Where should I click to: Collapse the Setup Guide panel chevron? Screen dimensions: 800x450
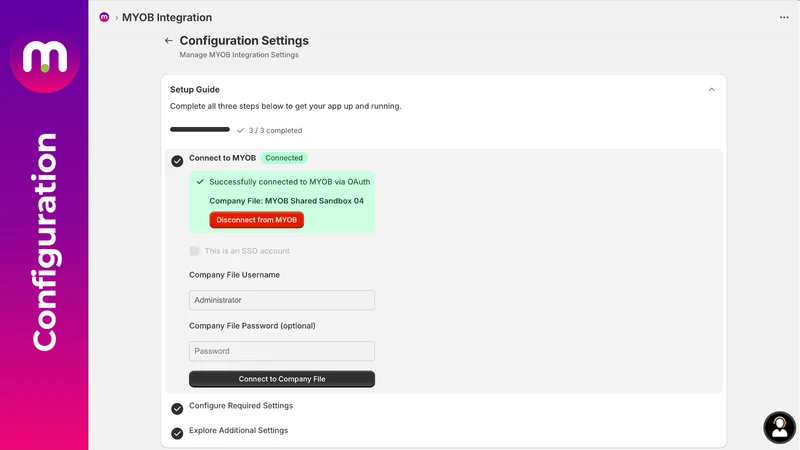[711, 90]
